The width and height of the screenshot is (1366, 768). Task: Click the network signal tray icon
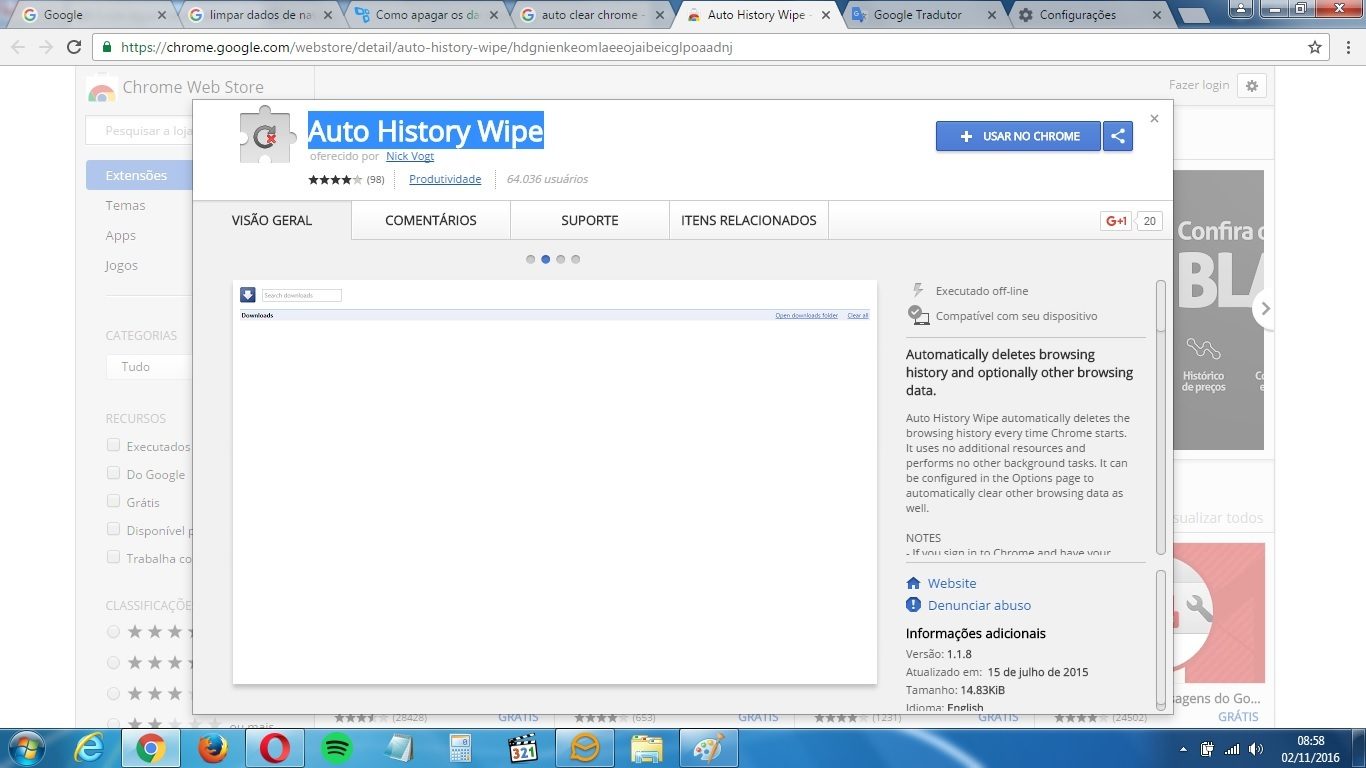1232,749
